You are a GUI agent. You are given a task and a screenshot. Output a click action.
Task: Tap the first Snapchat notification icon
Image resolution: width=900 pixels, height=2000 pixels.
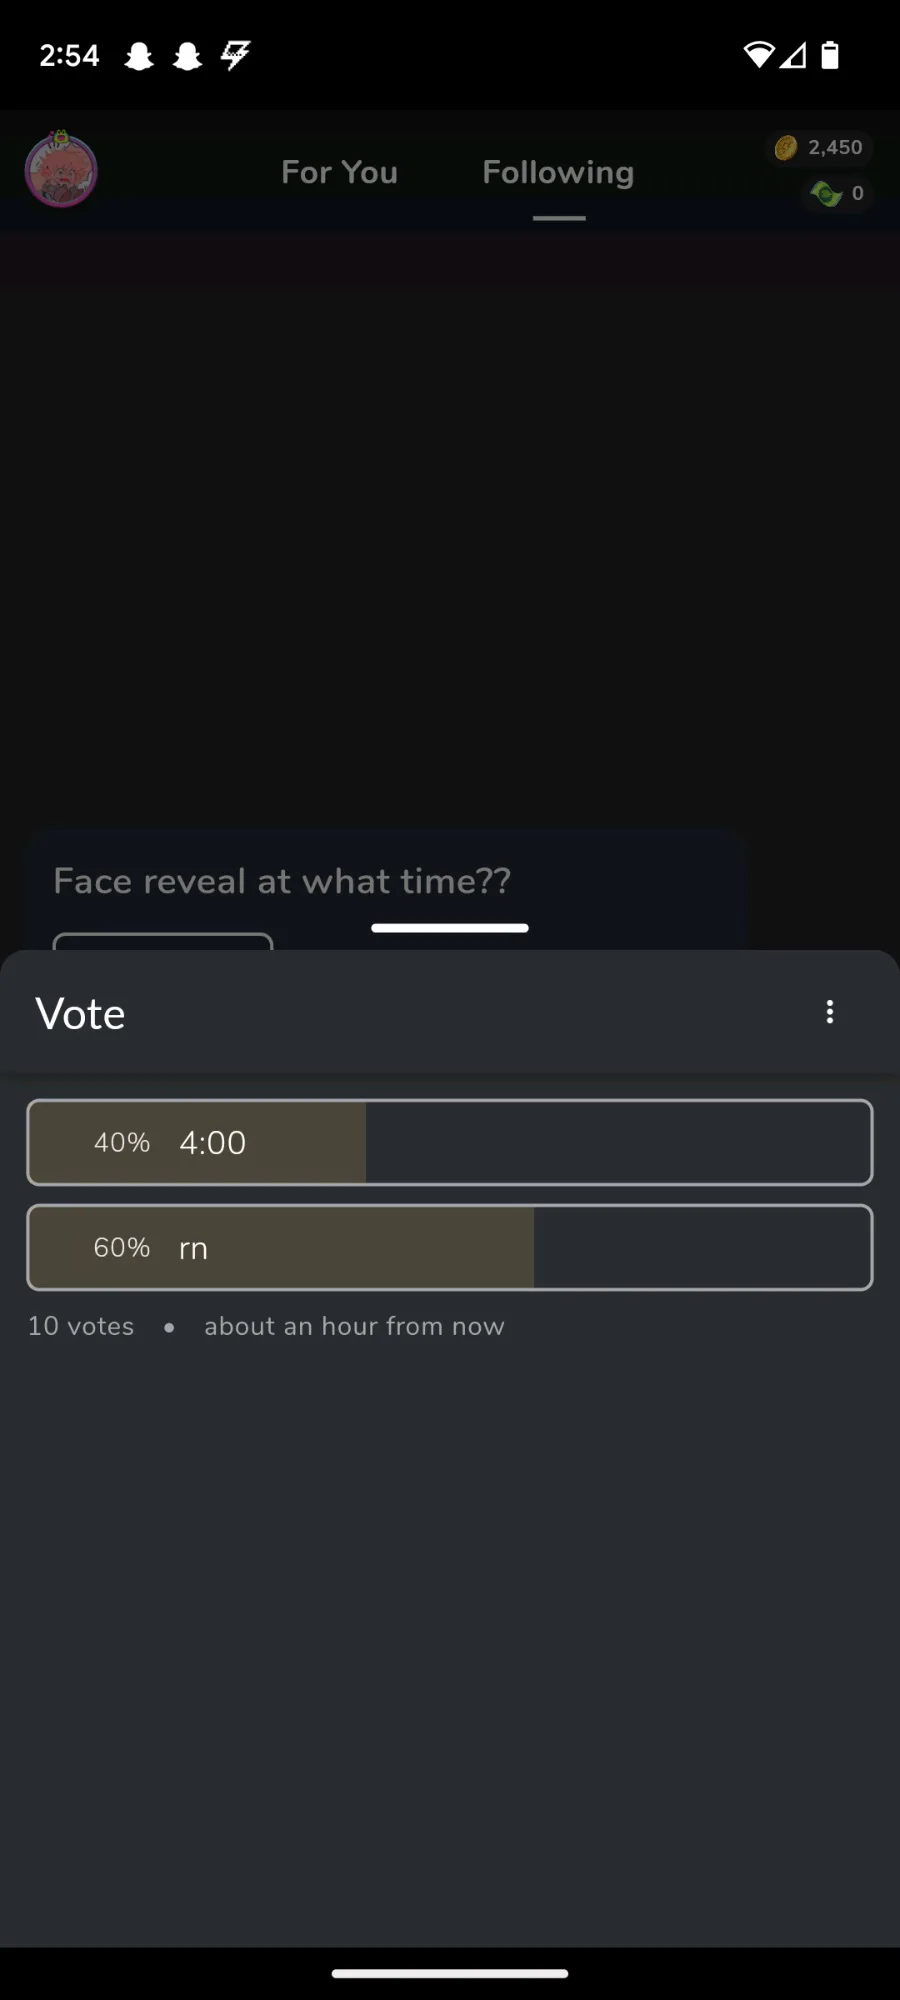tap(139, 56)
